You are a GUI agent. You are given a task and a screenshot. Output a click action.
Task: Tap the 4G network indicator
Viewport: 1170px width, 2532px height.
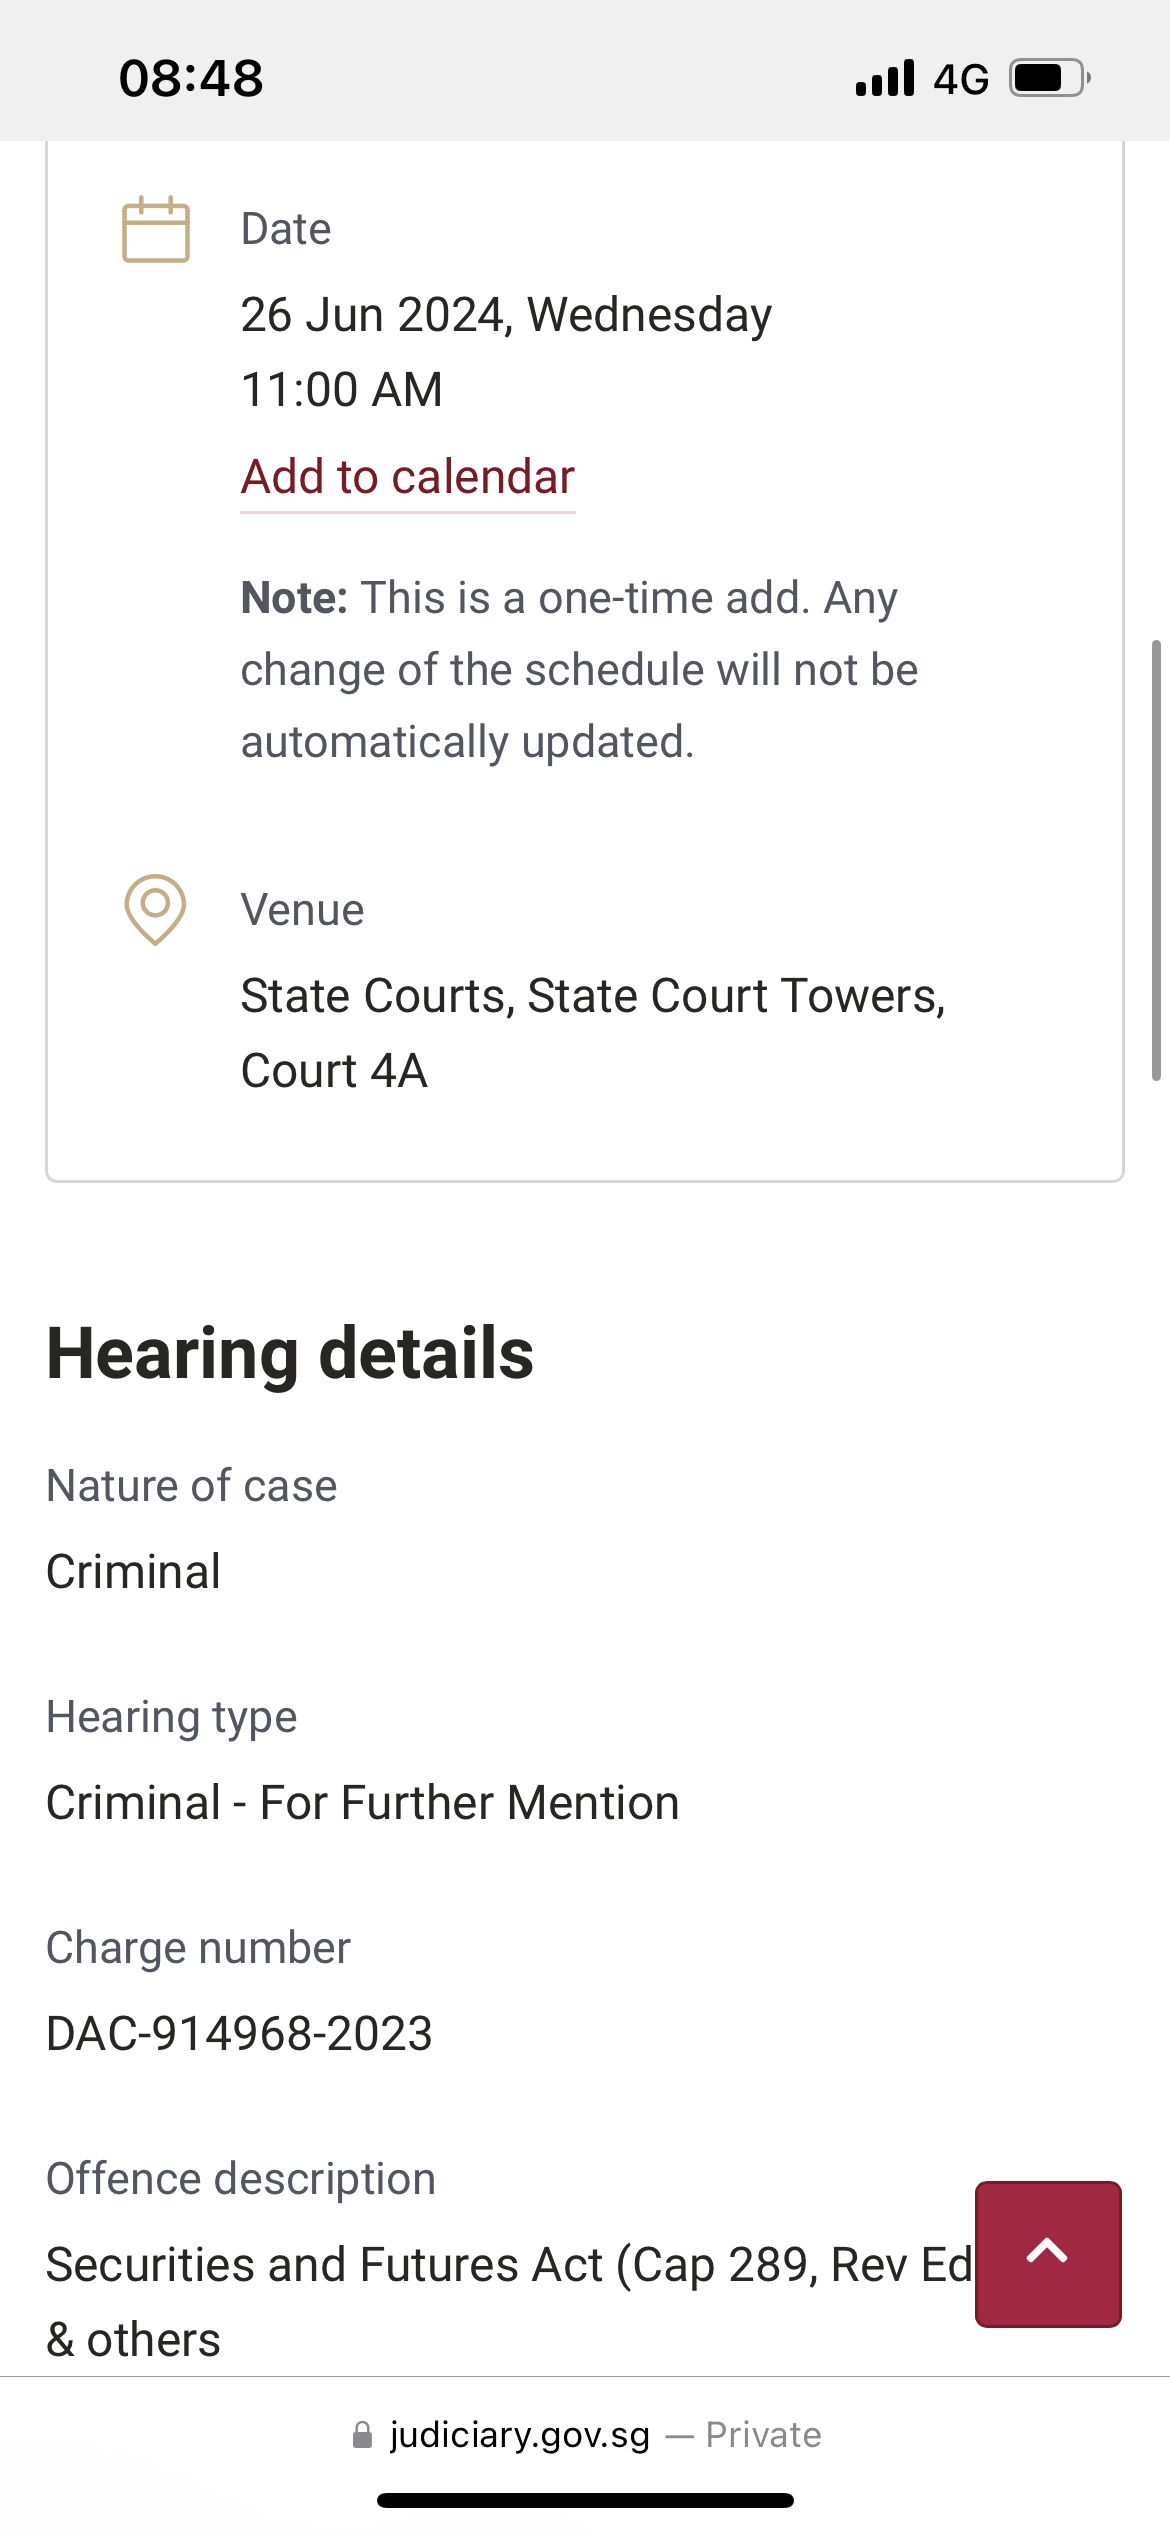[x=961, y=79]
